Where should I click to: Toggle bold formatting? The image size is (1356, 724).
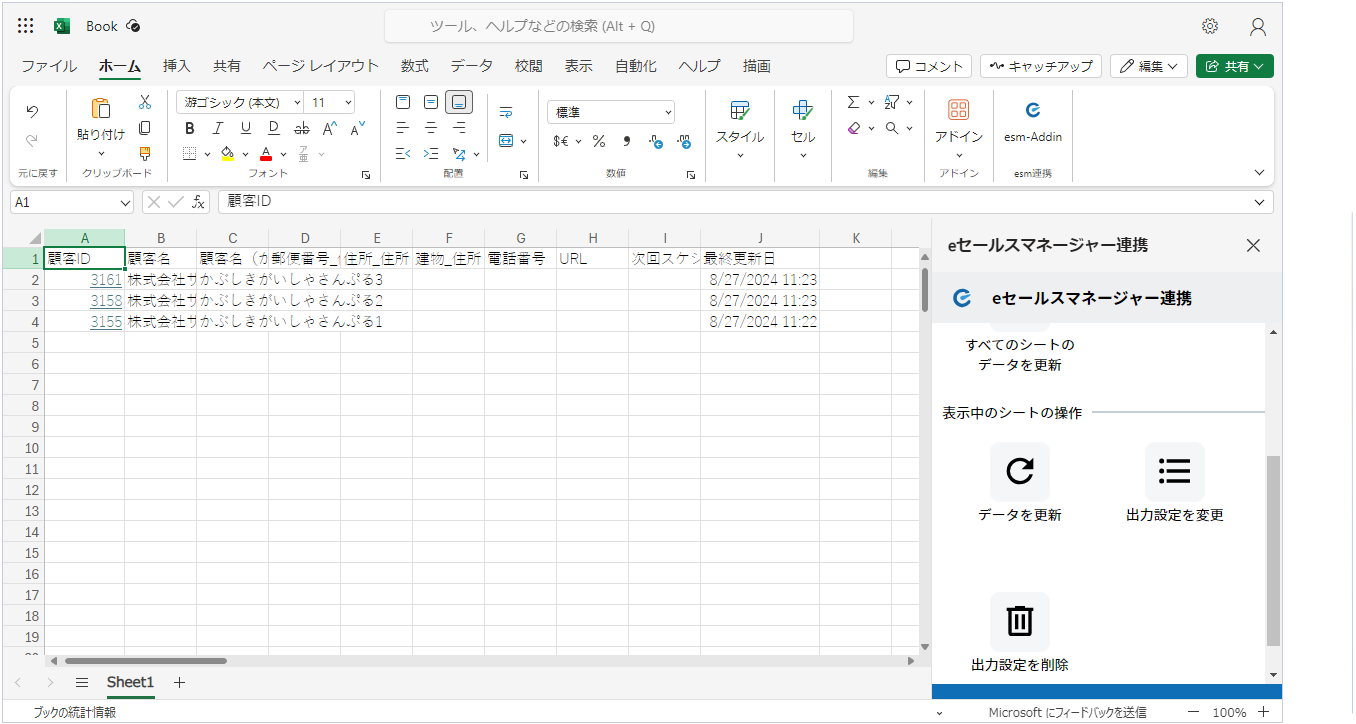[x=190, y=128]
